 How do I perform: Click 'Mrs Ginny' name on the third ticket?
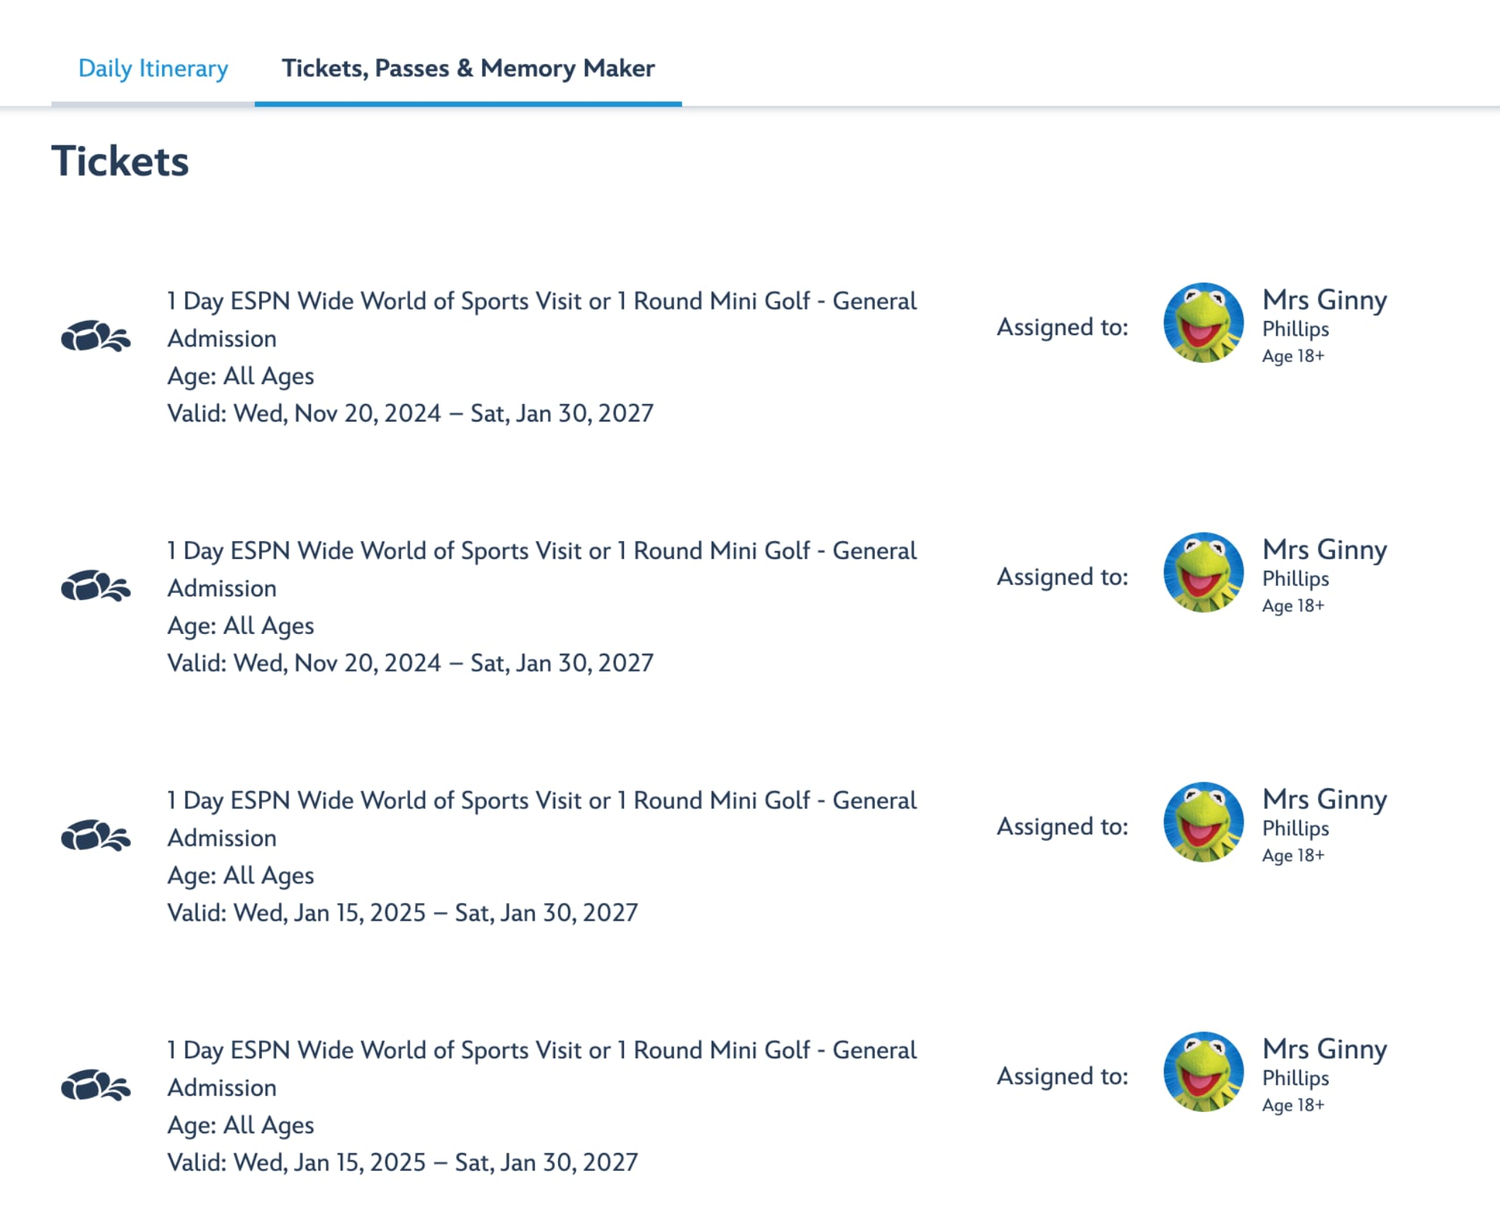pyautogui.click(x=1325, y=800)
